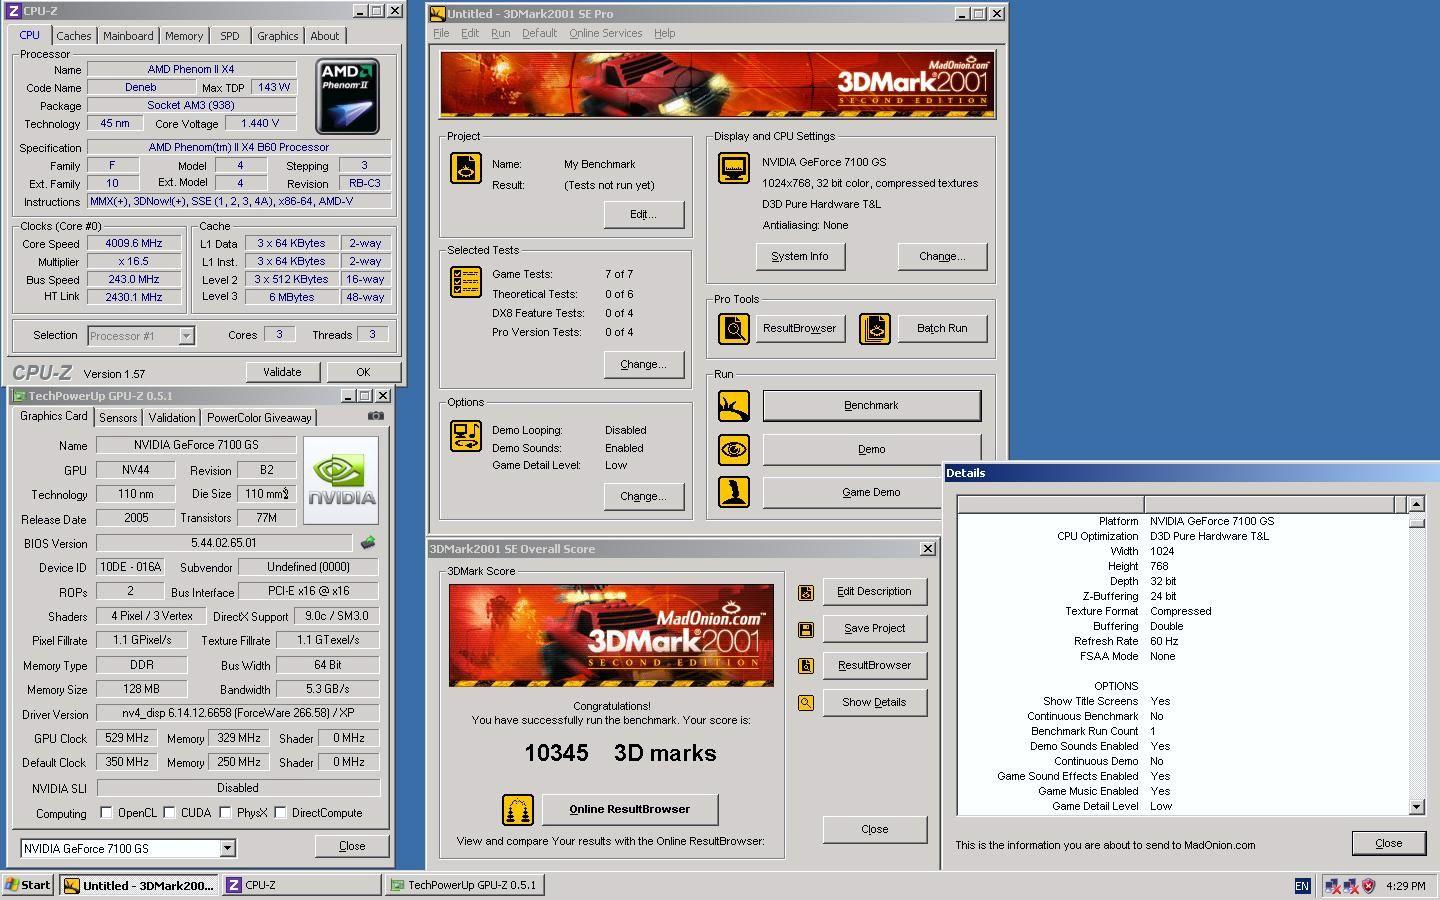The height and width of the screenshot is (900, 1440).
Task: Click the Save Project floppy icon
Action: coord(806,629)
